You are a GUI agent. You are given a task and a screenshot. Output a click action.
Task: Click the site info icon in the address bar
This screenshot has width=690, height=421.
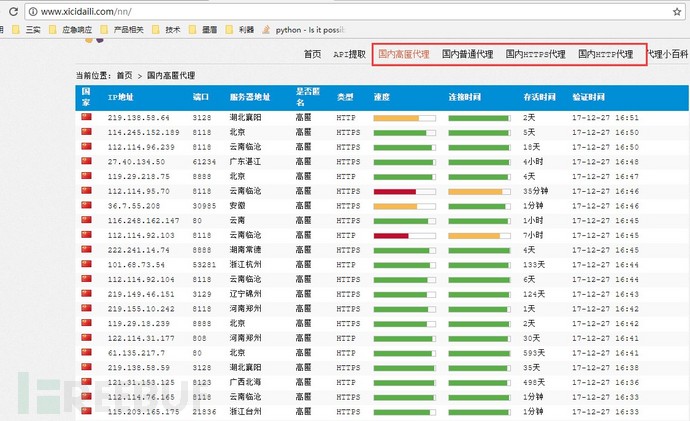click(x=33, y=12)
